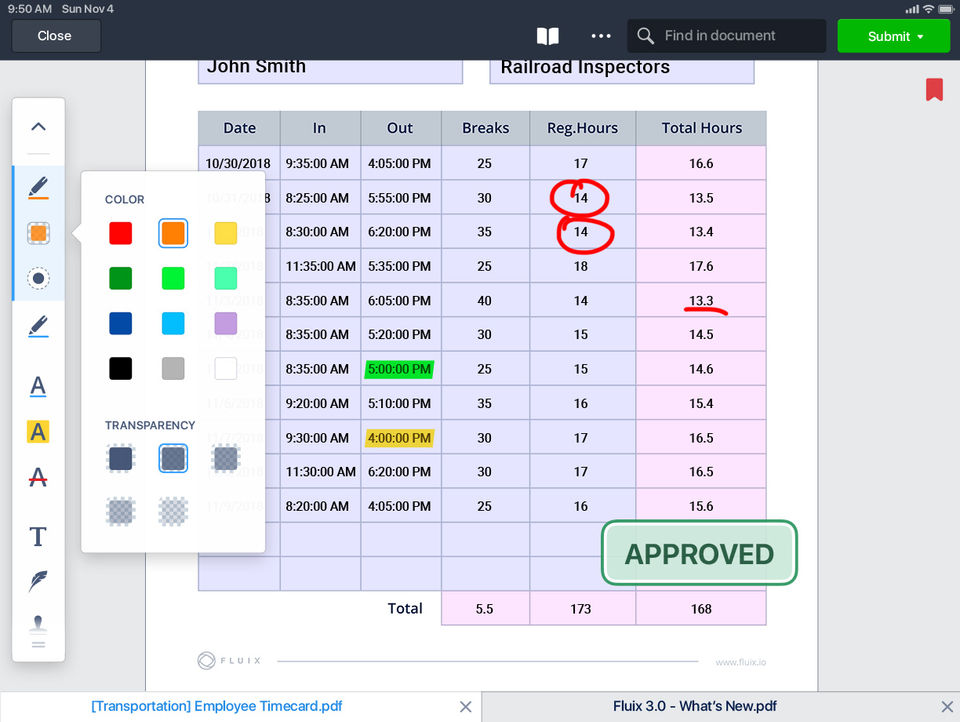Viewport: 960px width, 722px height.
Task: Open the bookmarks book icon
Action: point(547,36)
